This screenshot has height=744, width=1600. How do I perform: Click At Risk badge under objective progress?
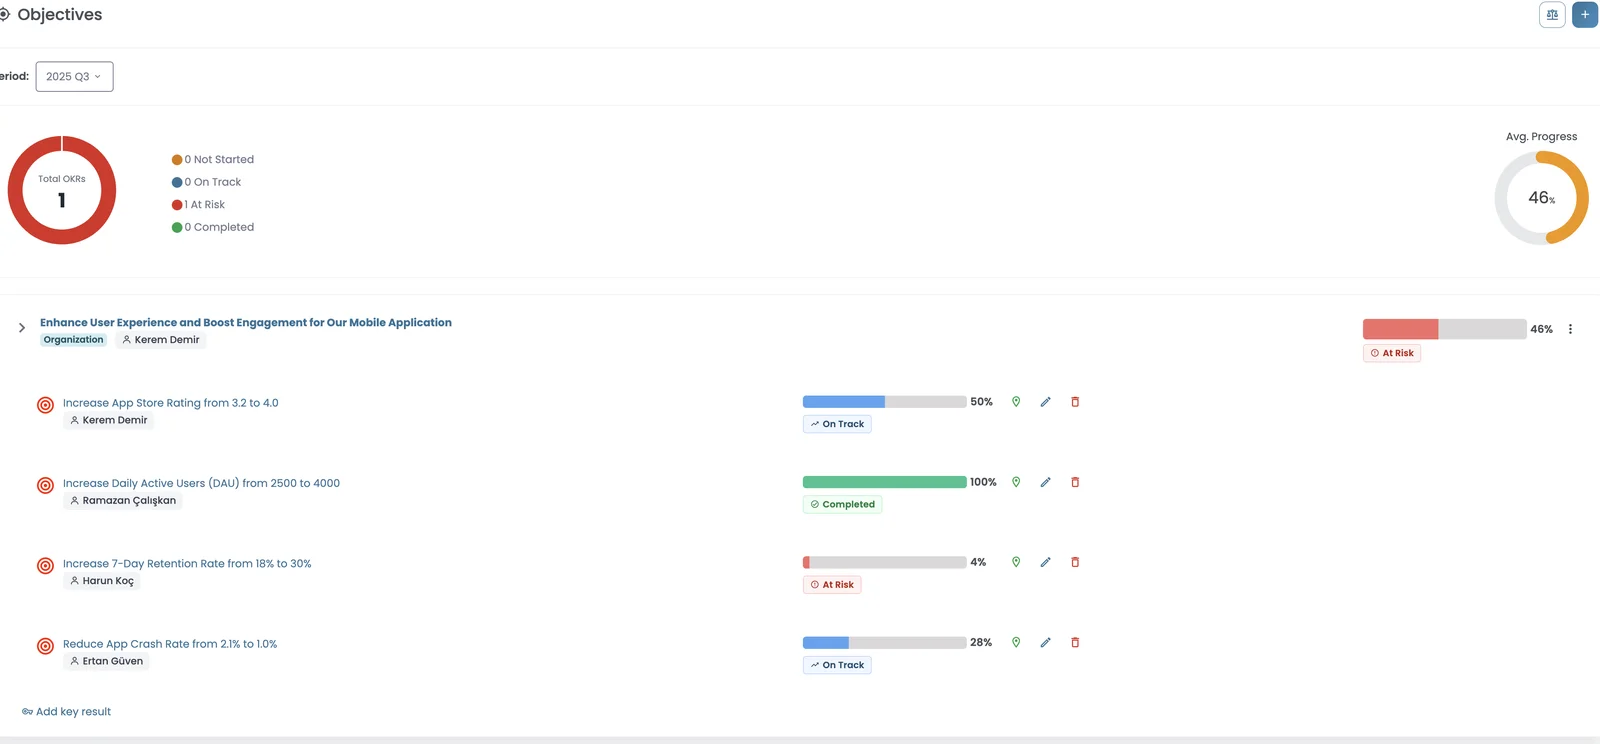[x=1392, y=353]
